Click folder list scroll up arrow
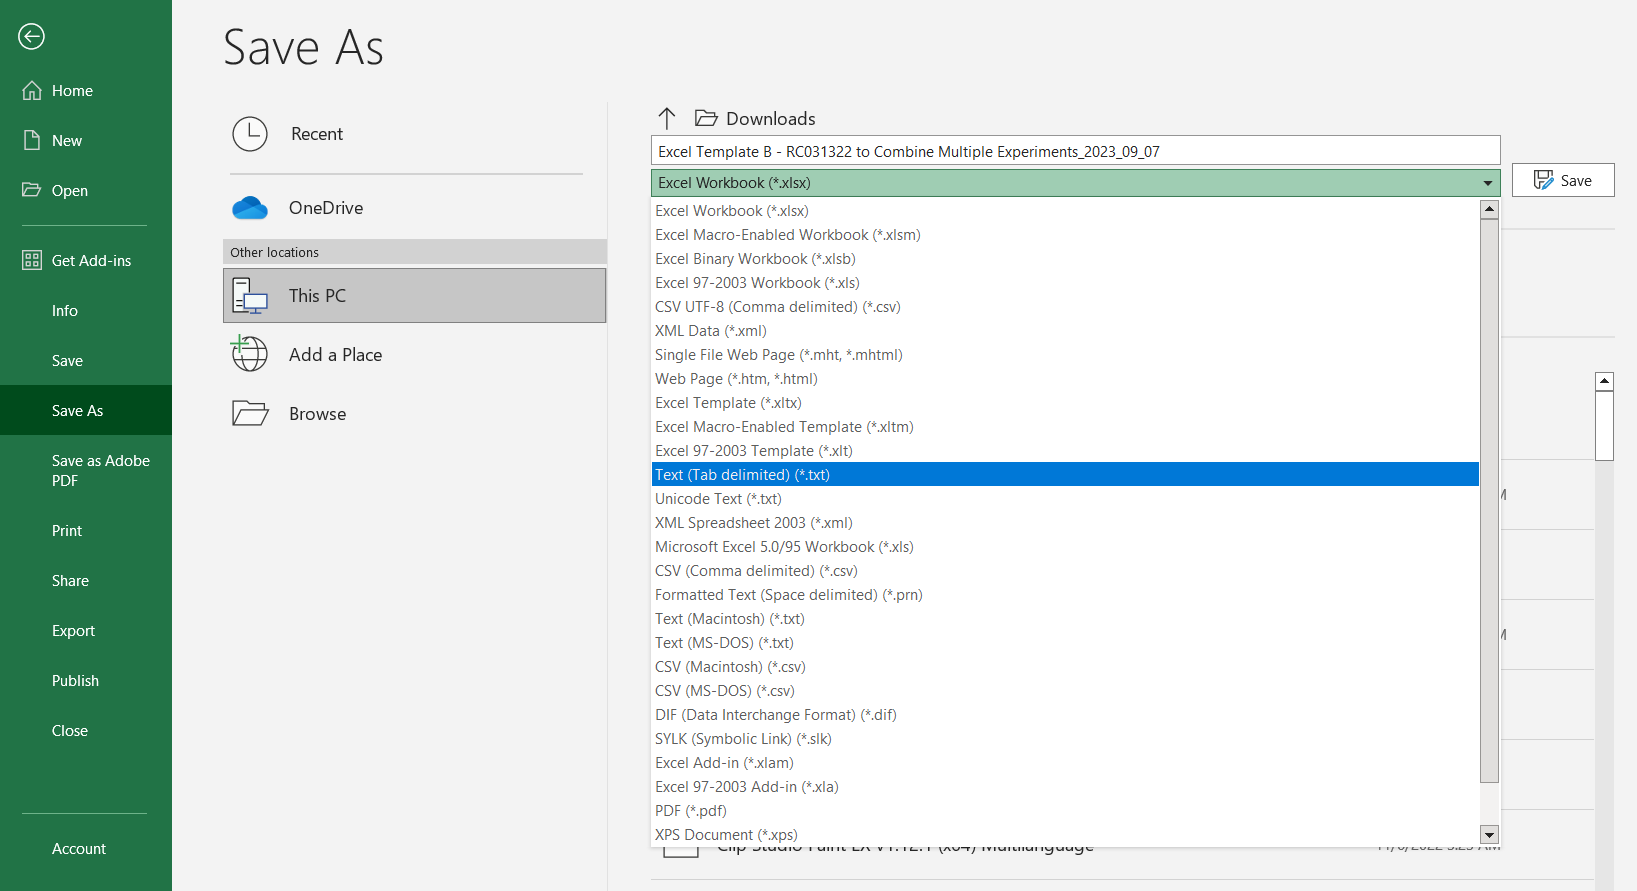The height and width of the screenshot is (891, 1637). 1605,381
